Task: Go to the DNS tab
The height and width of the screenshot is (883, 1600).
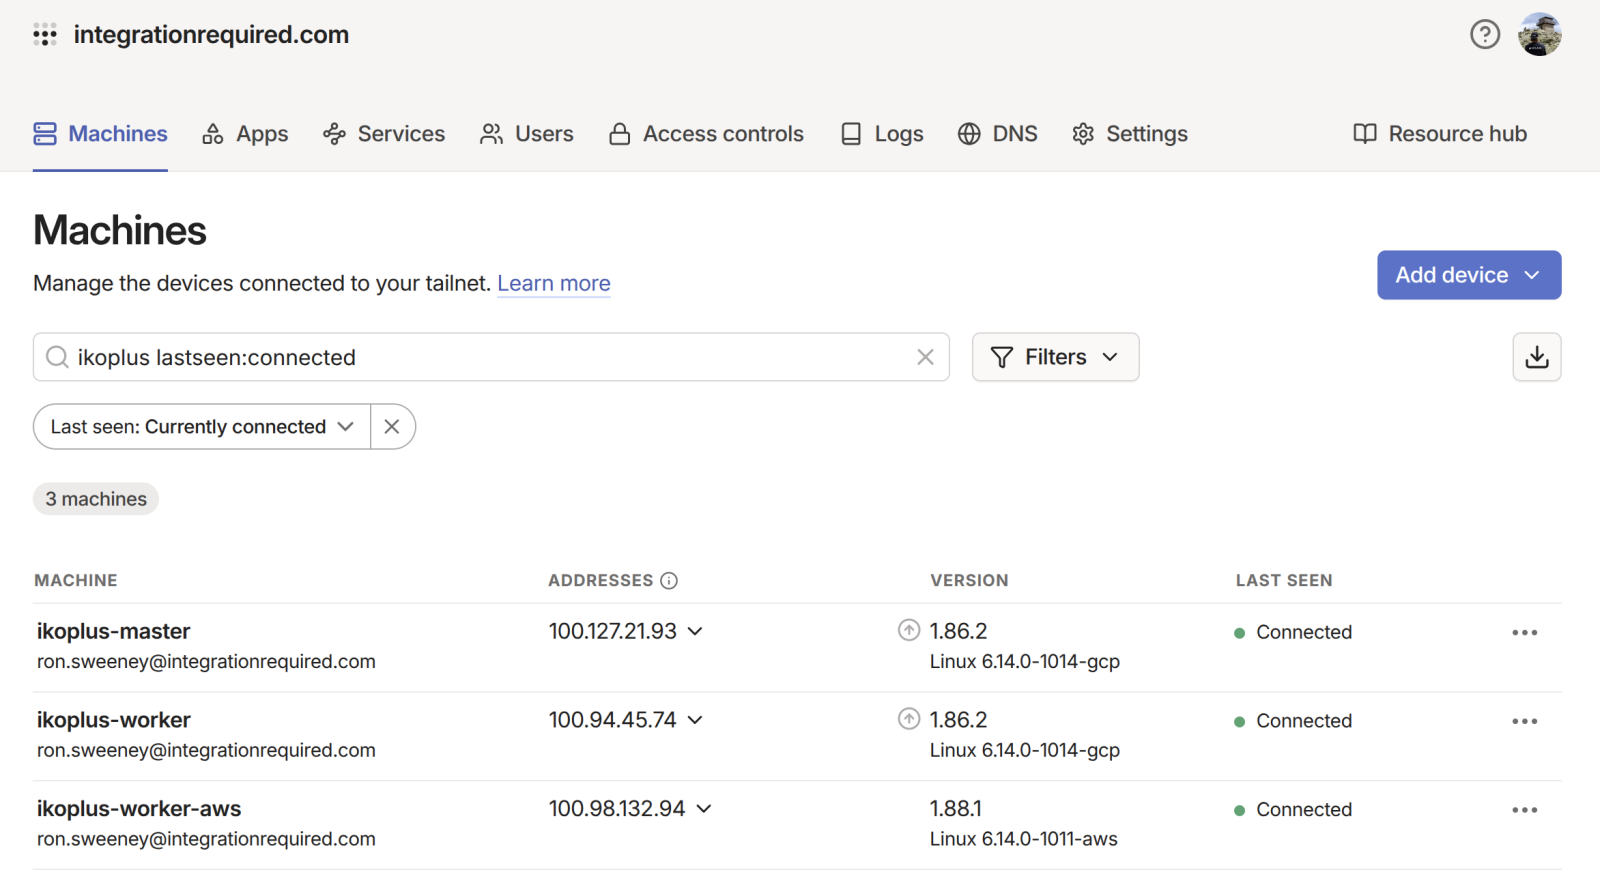Action: click(x=998, y=134)
